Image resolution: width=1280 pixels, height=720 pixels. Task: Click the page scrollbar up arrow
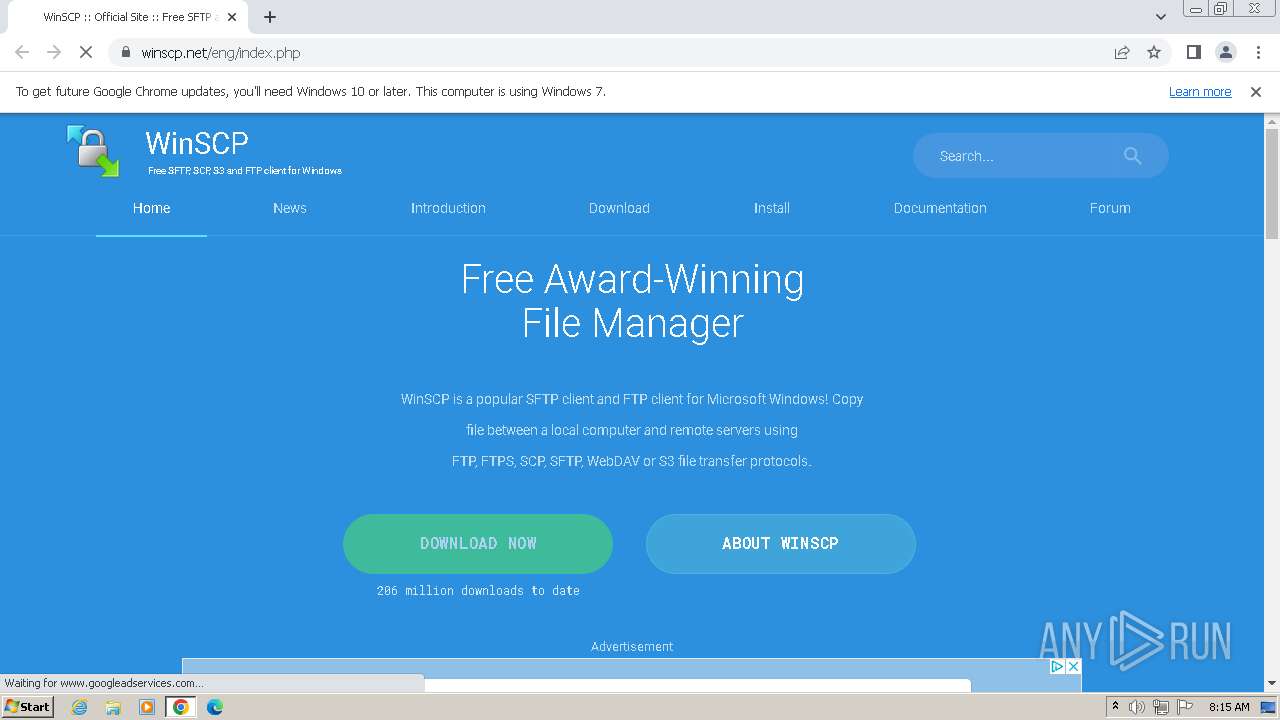pos(1272,121)
